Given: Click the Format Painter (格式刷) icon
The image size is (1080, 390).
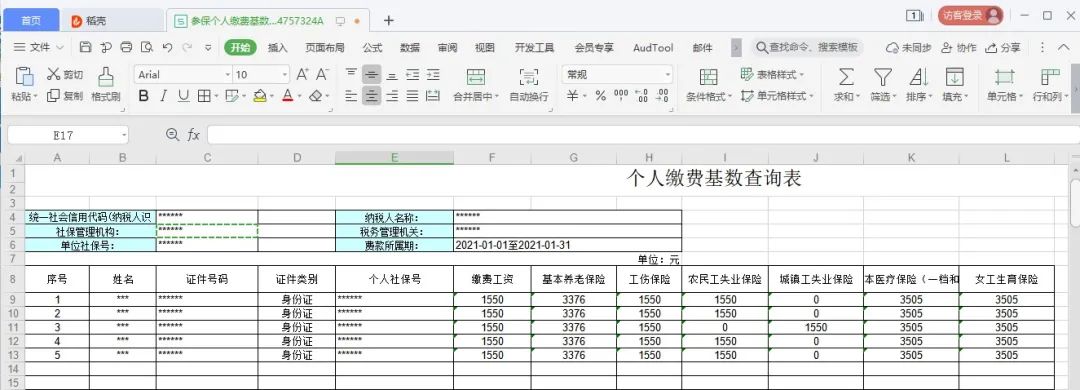Looking at the screenshot, I should click(x=105, y=76).
